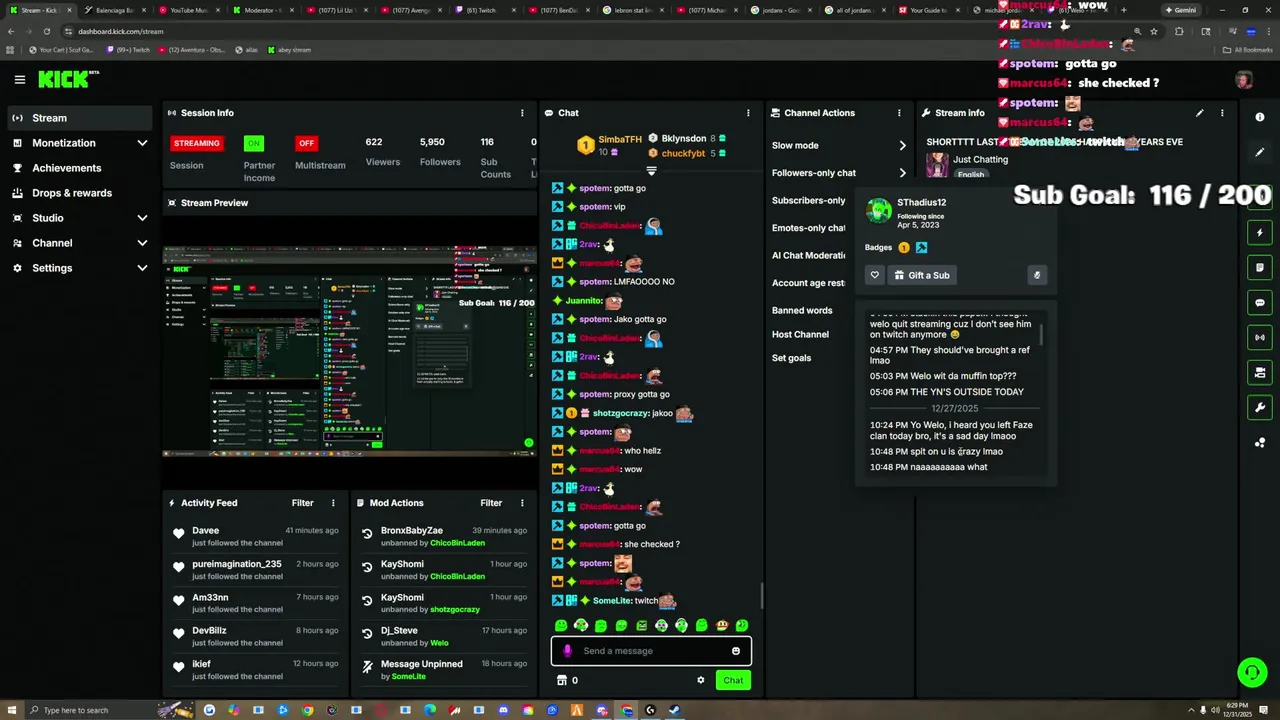Click the wrench icon in right sidebar

(x=1260, y=407)
